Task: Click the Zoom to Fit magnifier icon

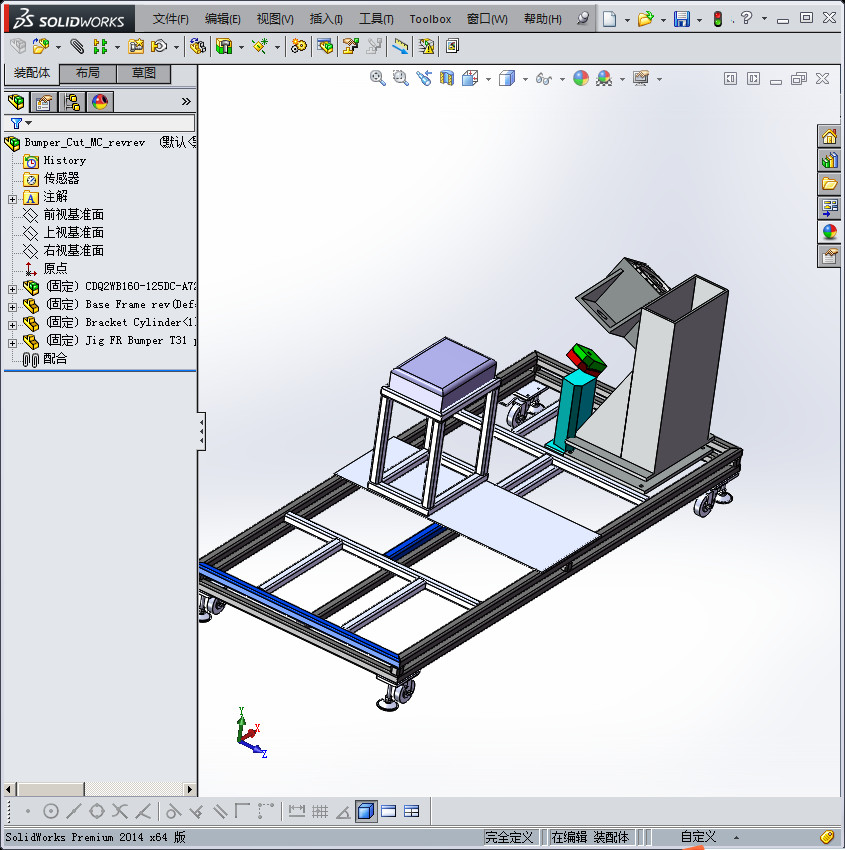Action: pos(378,78)
